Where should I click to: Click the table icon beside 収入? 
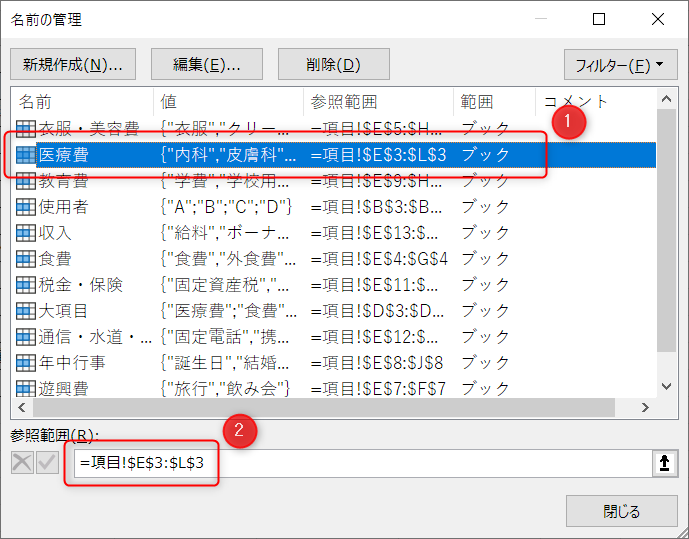point(26,233)
